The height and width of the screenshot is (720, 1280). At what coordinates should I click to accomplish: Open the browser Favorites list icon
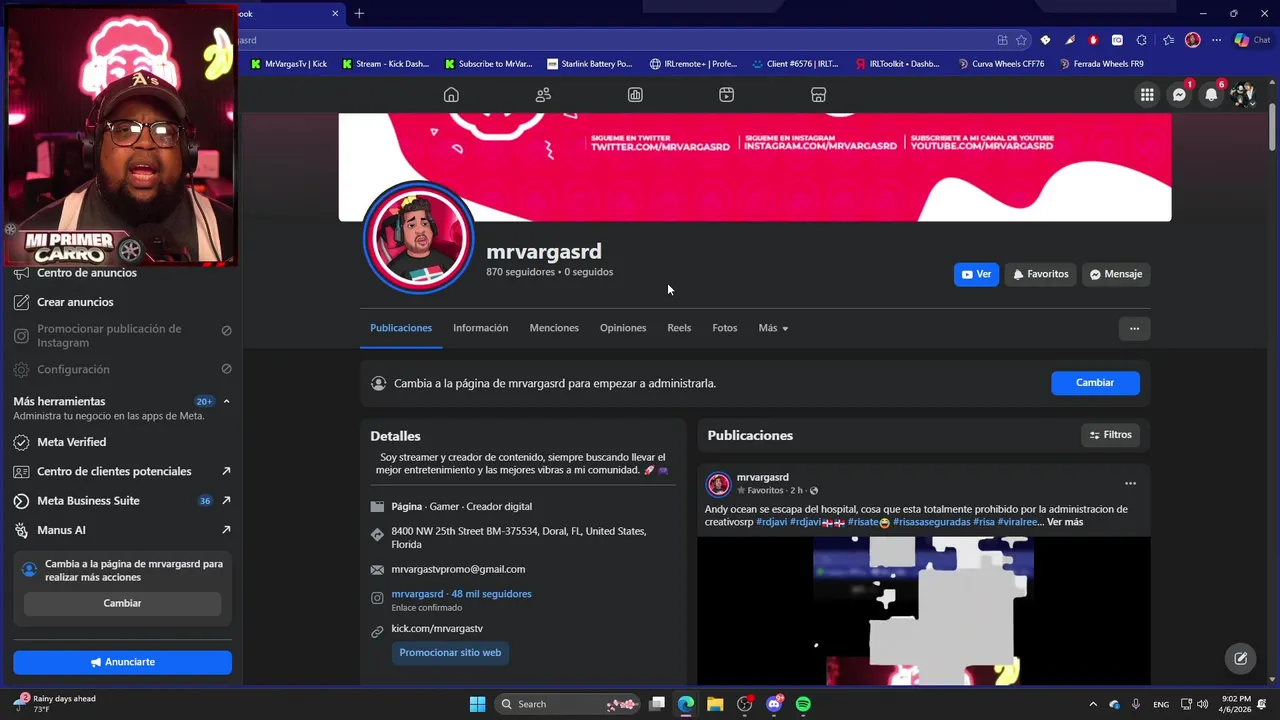pos(1168,40)
